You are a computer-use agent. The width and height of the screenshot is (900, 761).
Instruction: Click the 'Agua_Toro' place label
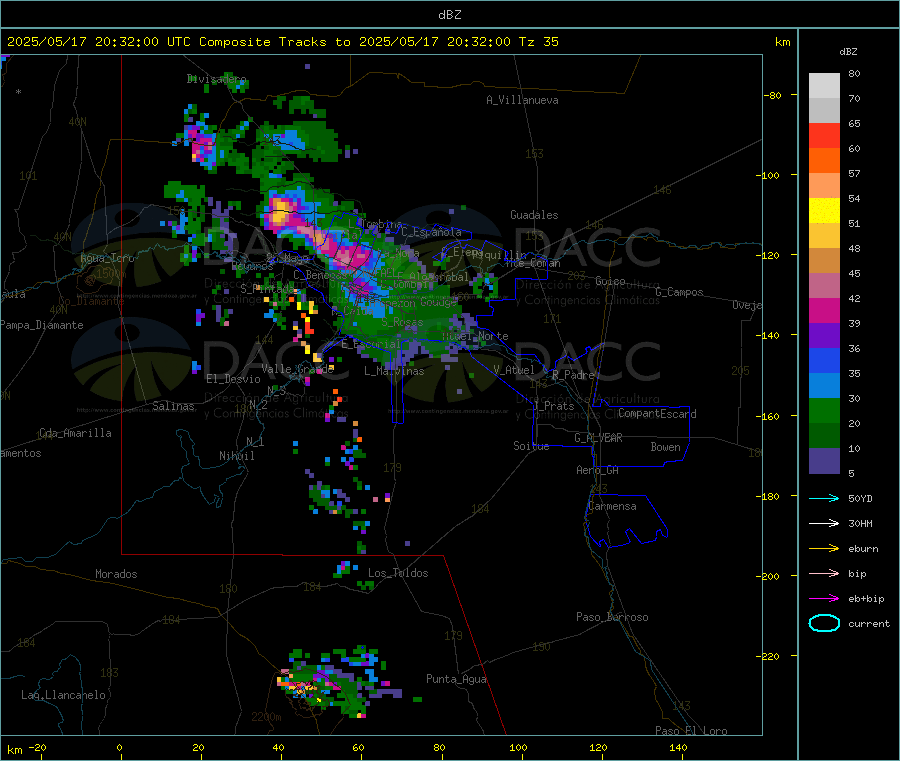107,258
